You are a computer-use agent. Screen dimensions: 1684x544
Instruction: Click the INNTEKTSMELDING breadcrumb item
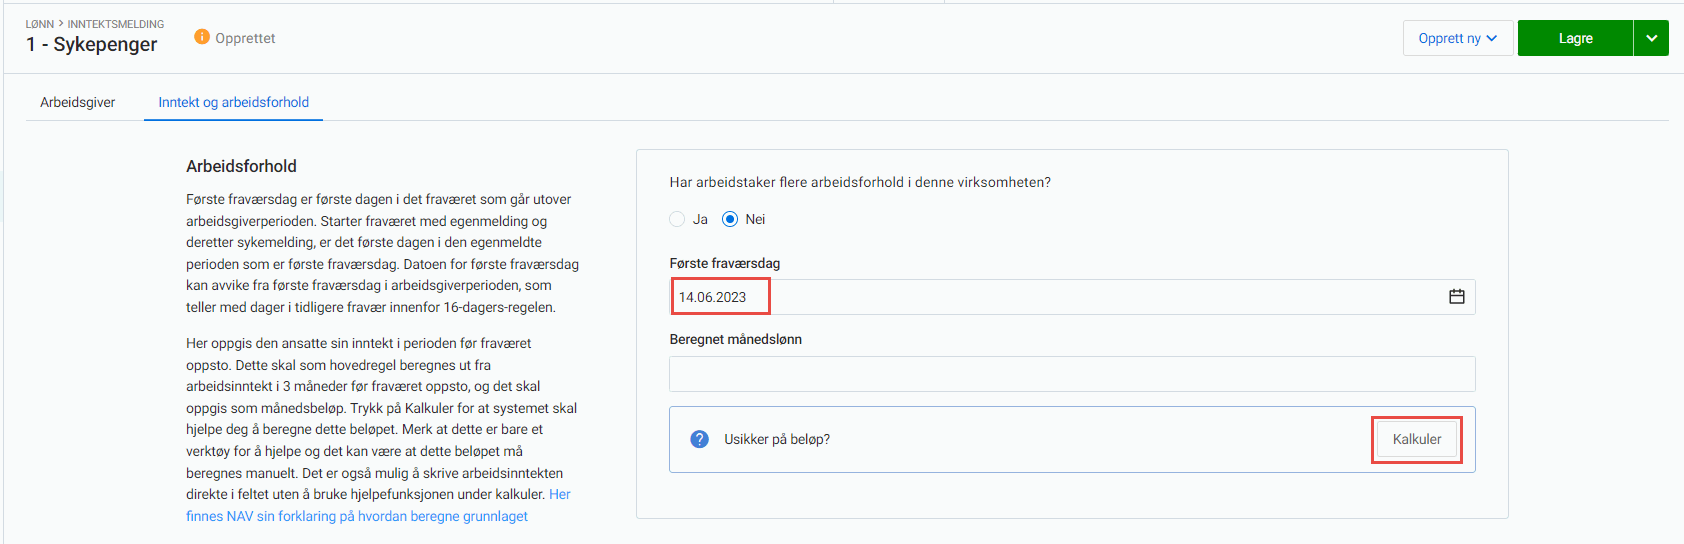tap(116, 24)
